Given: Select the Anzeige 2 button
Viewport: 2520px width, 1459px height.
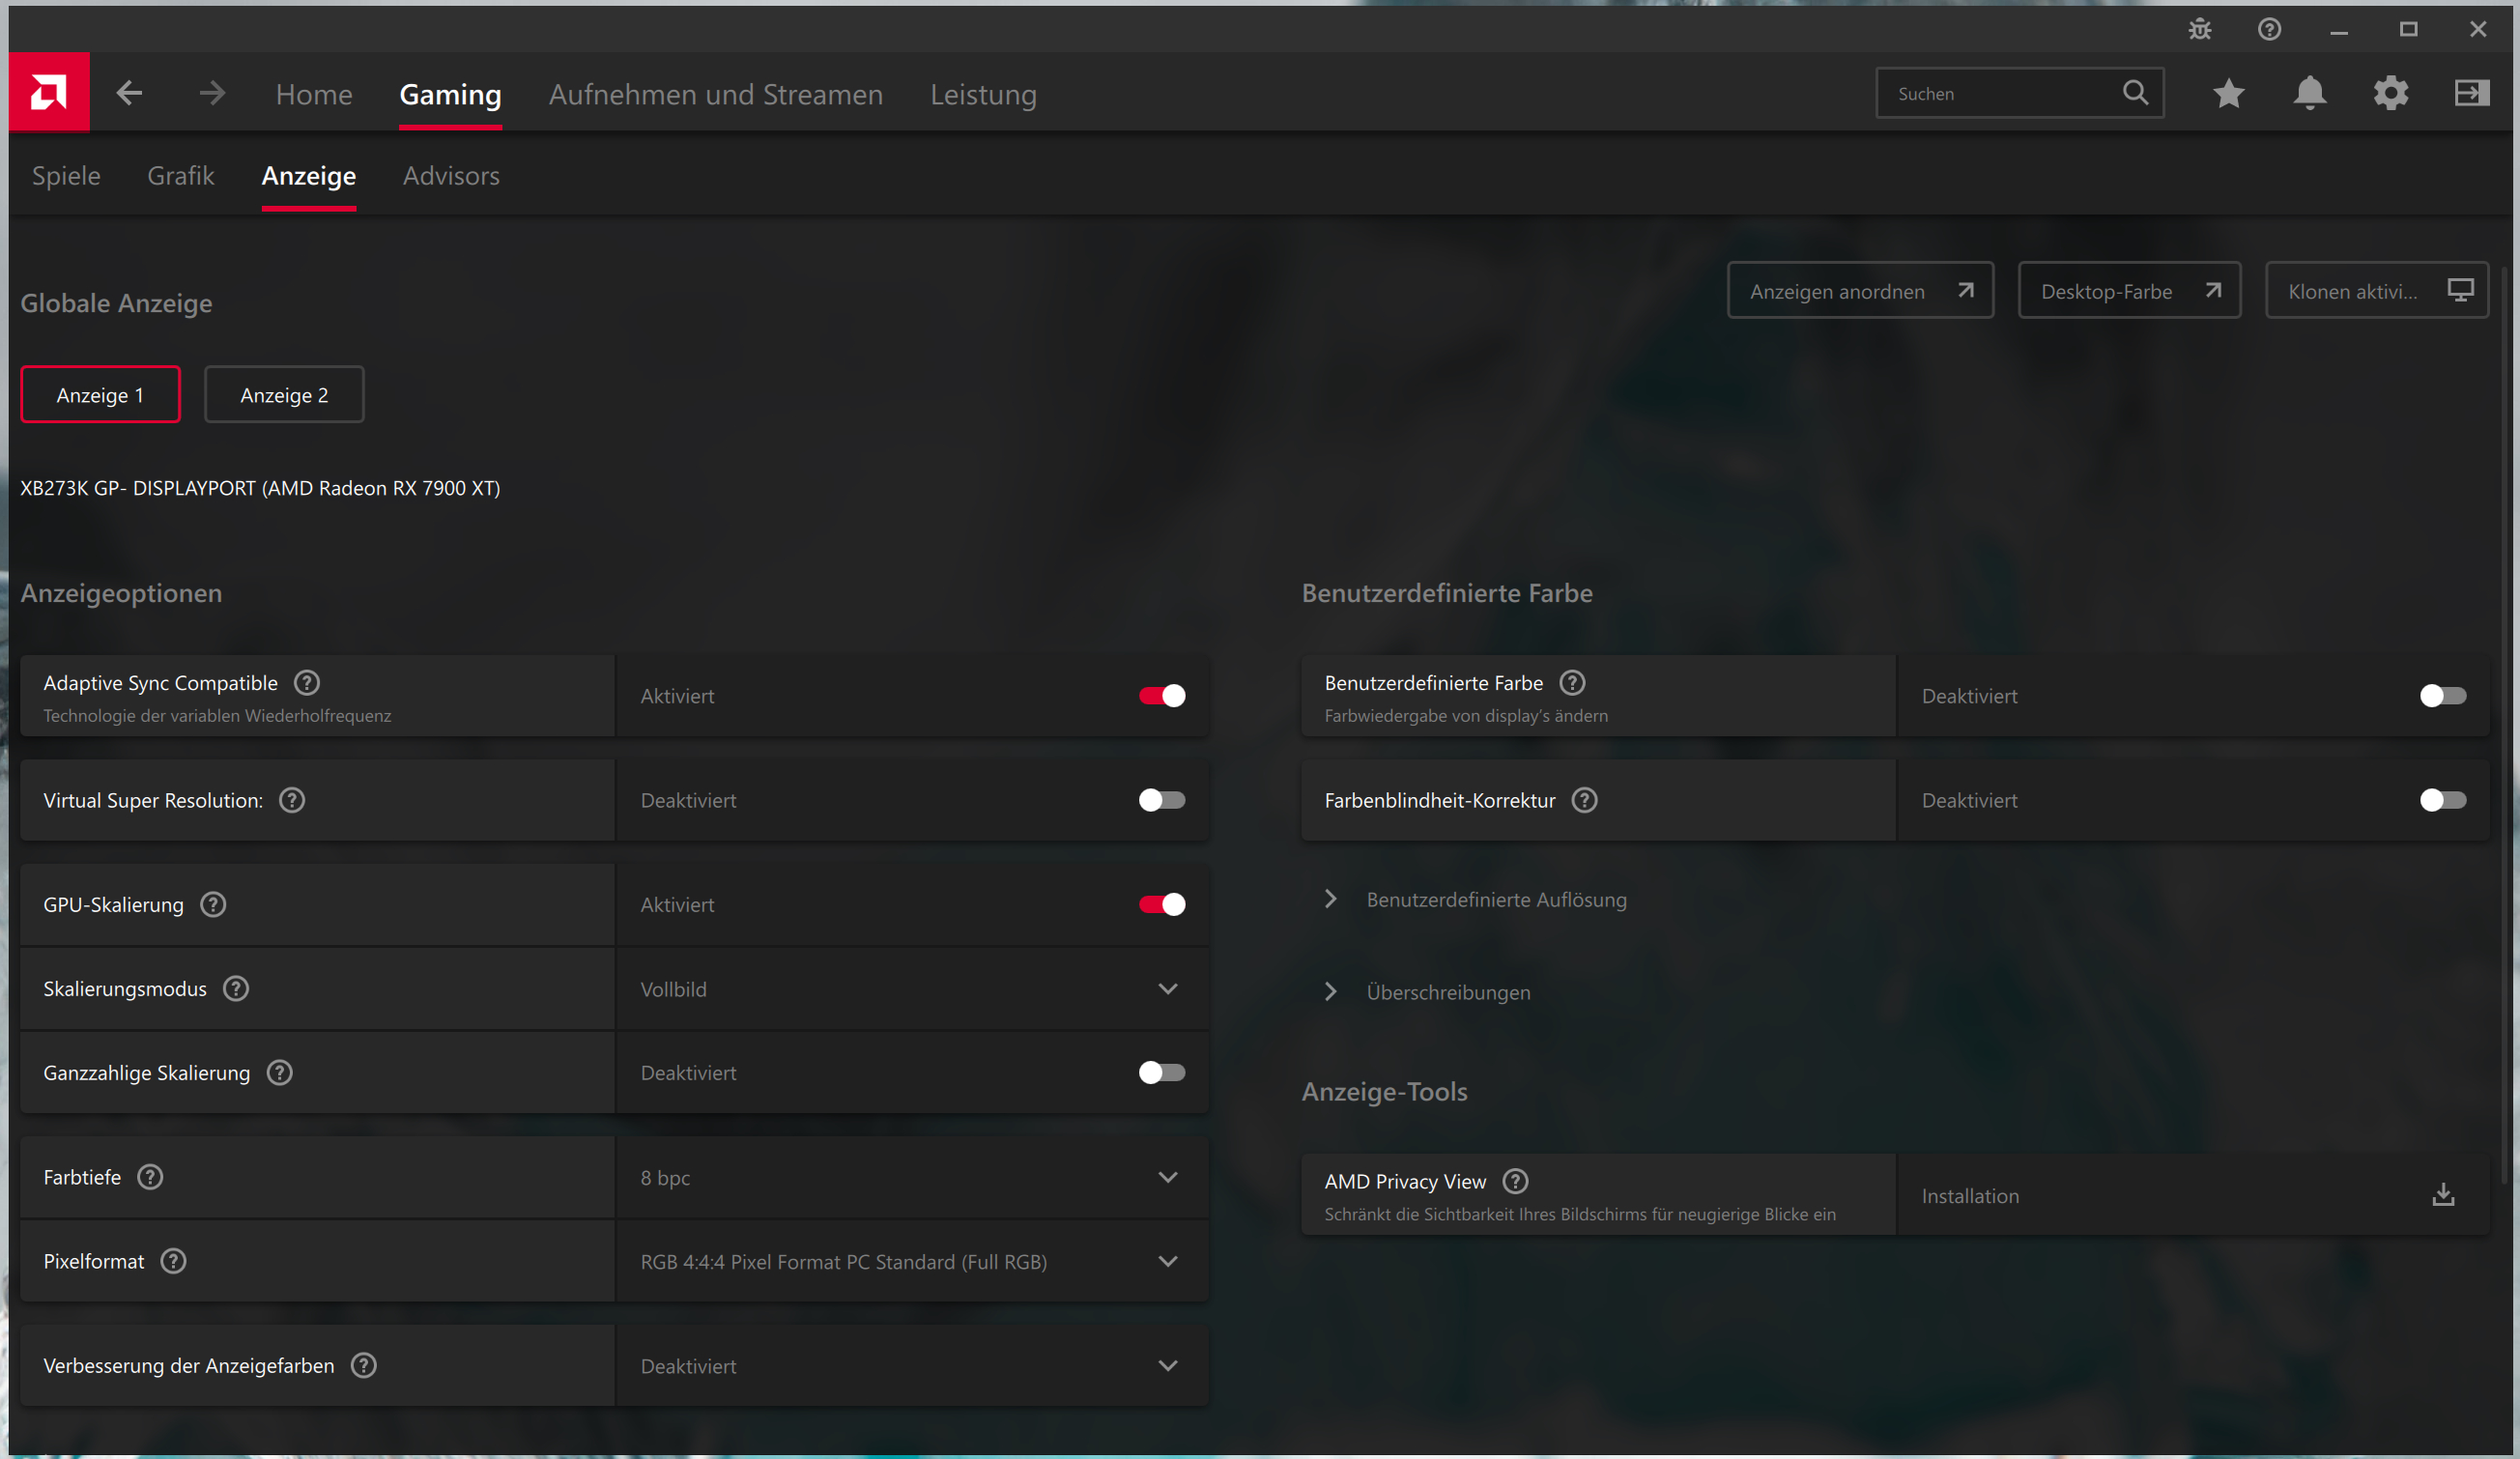Looking at the screenshot, I should [284, 395].
